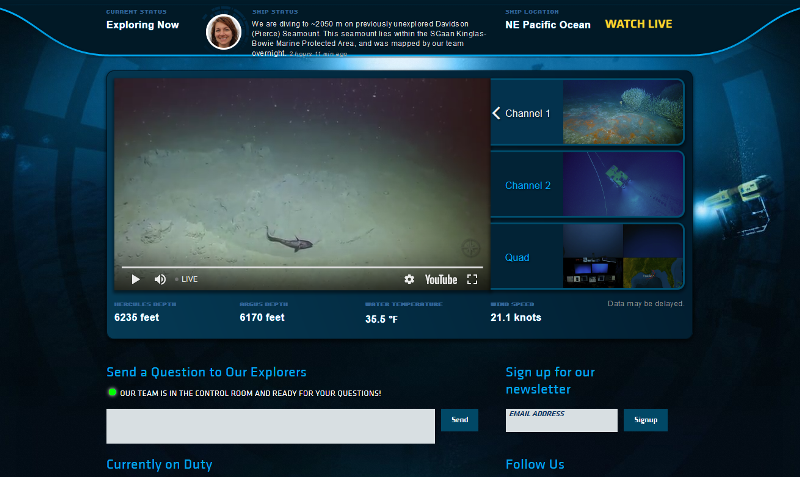Screen dimensions: 800x477
Task: Click the Channel 1 left chevron arrow
Action: tap(496, 113)
